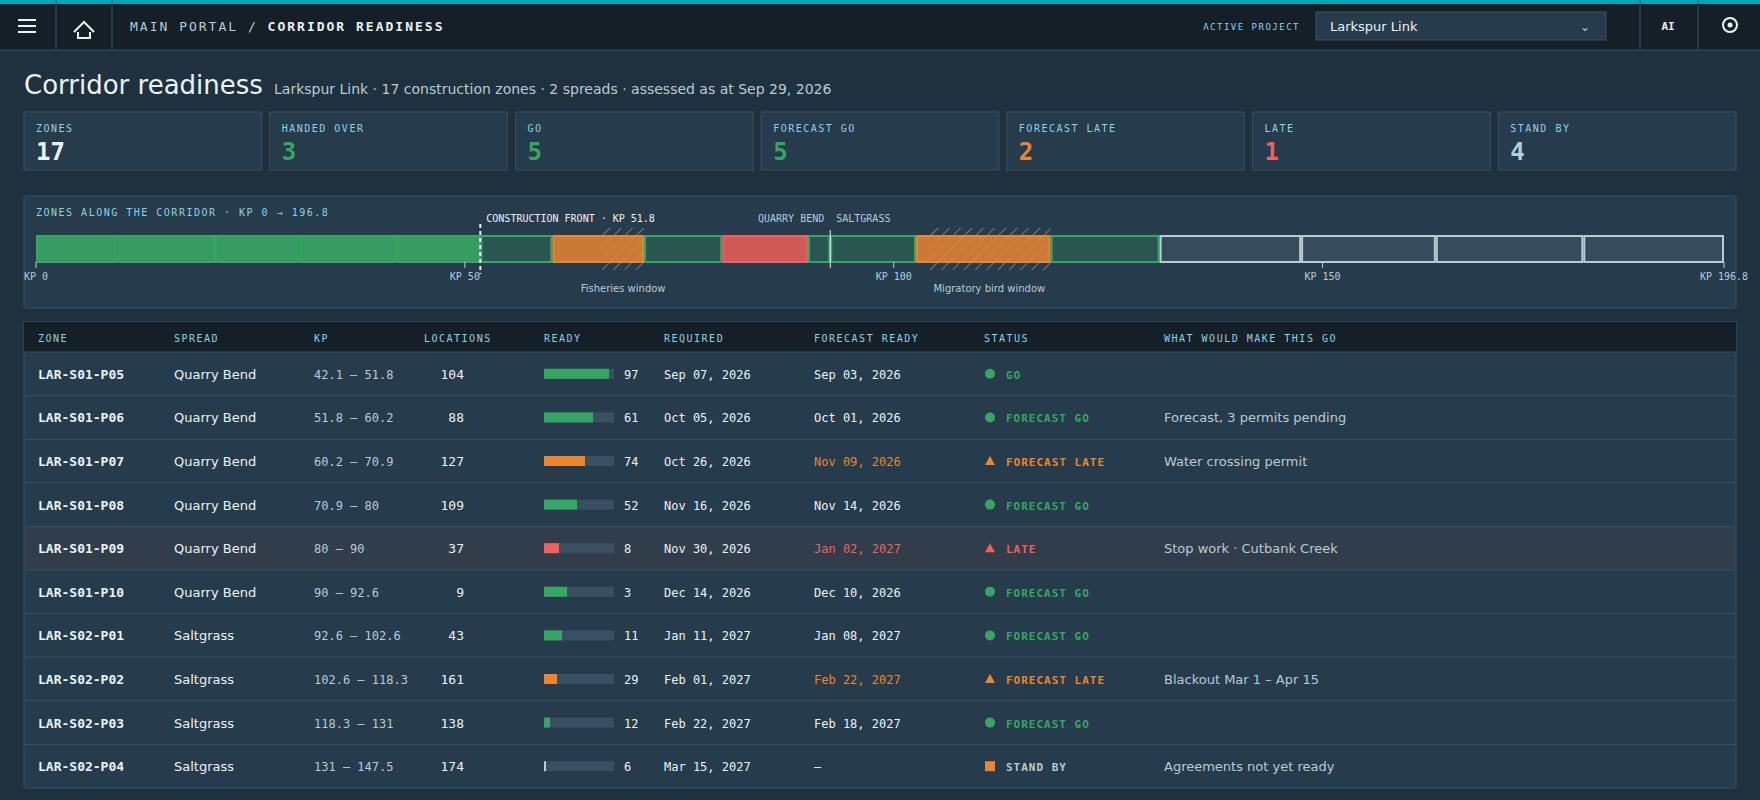
Task: Open the Active Project dropdown Larkspur Link
Action: (x=1461, y=27)
